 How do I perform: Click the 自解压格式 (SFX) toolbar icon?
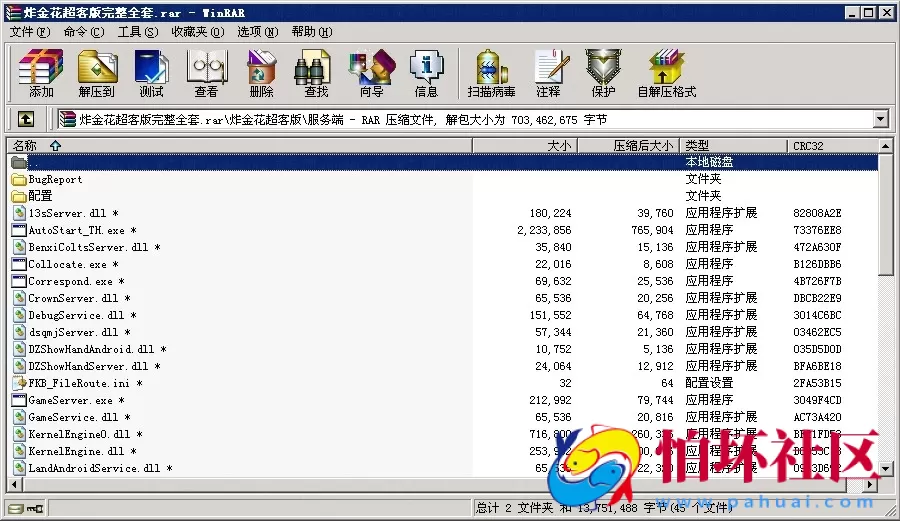coord(666,73)
